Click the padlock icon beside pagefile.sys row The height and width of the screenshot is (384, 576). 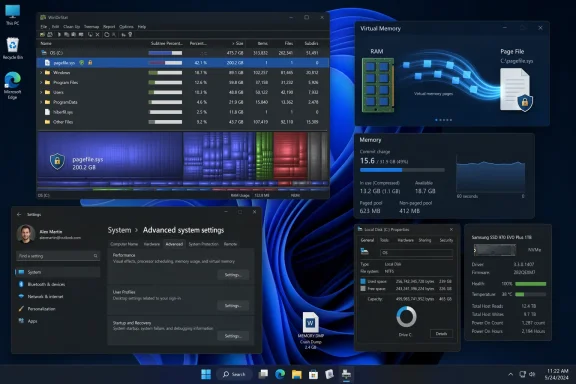[x=90, y=63]
